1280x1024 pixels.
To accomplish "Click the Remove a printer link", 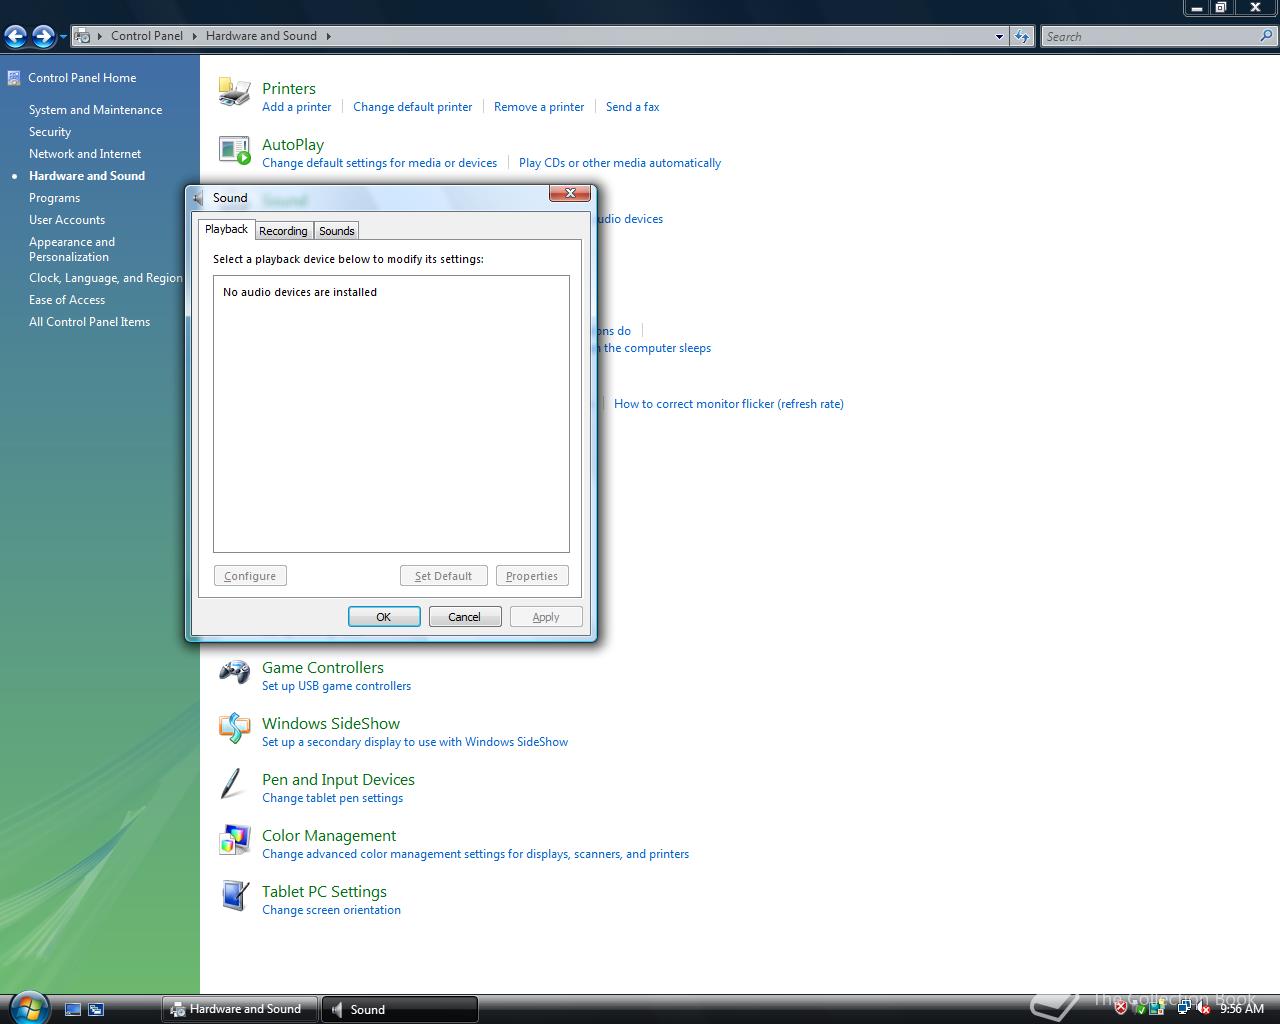I will [x=539, y=107].
